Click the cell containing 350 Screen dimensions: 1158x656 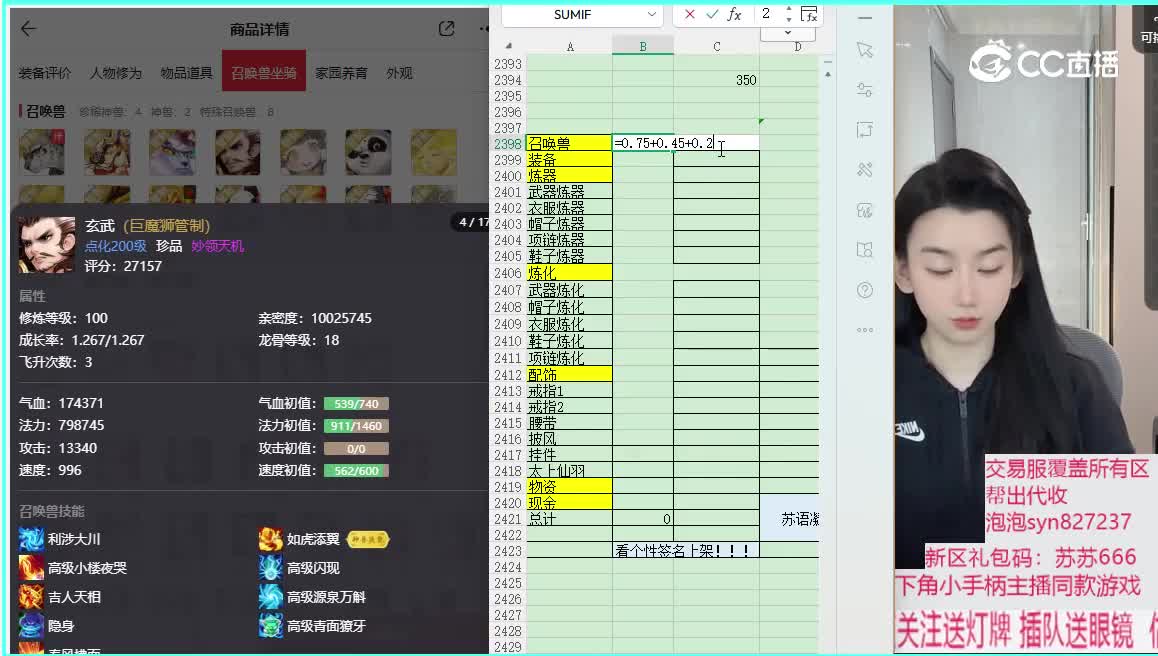click(x=716, y=80)
